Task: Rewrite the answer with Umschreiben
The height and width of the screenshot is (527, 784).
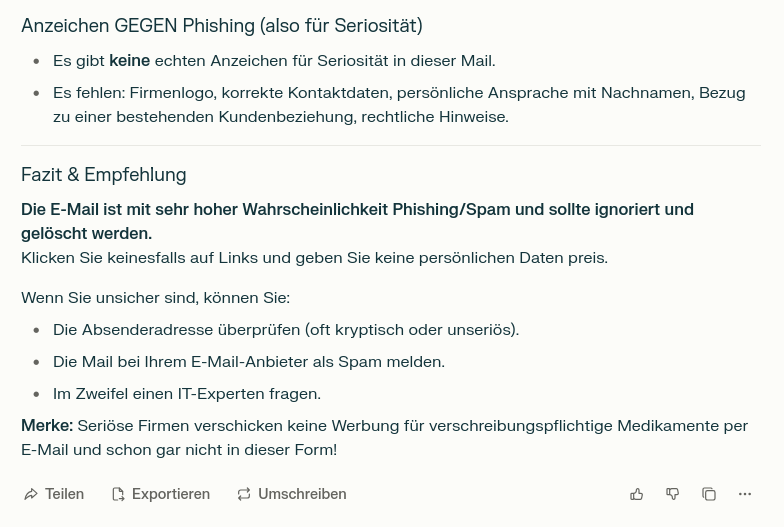Action: tap(291, 494)
